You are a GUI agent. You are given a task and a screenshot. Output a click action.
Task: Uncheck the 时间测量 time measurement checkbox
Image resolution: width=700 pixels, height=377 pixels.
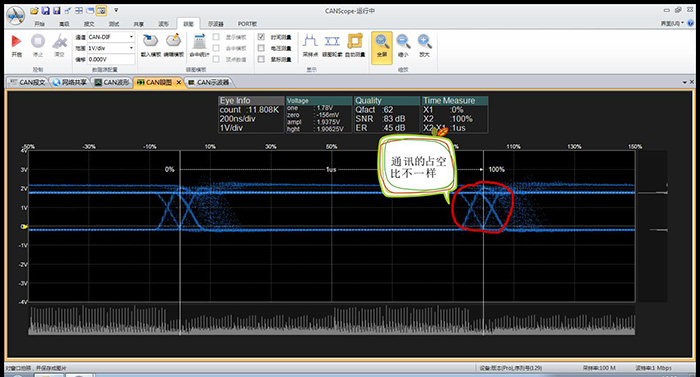(262, 37)
